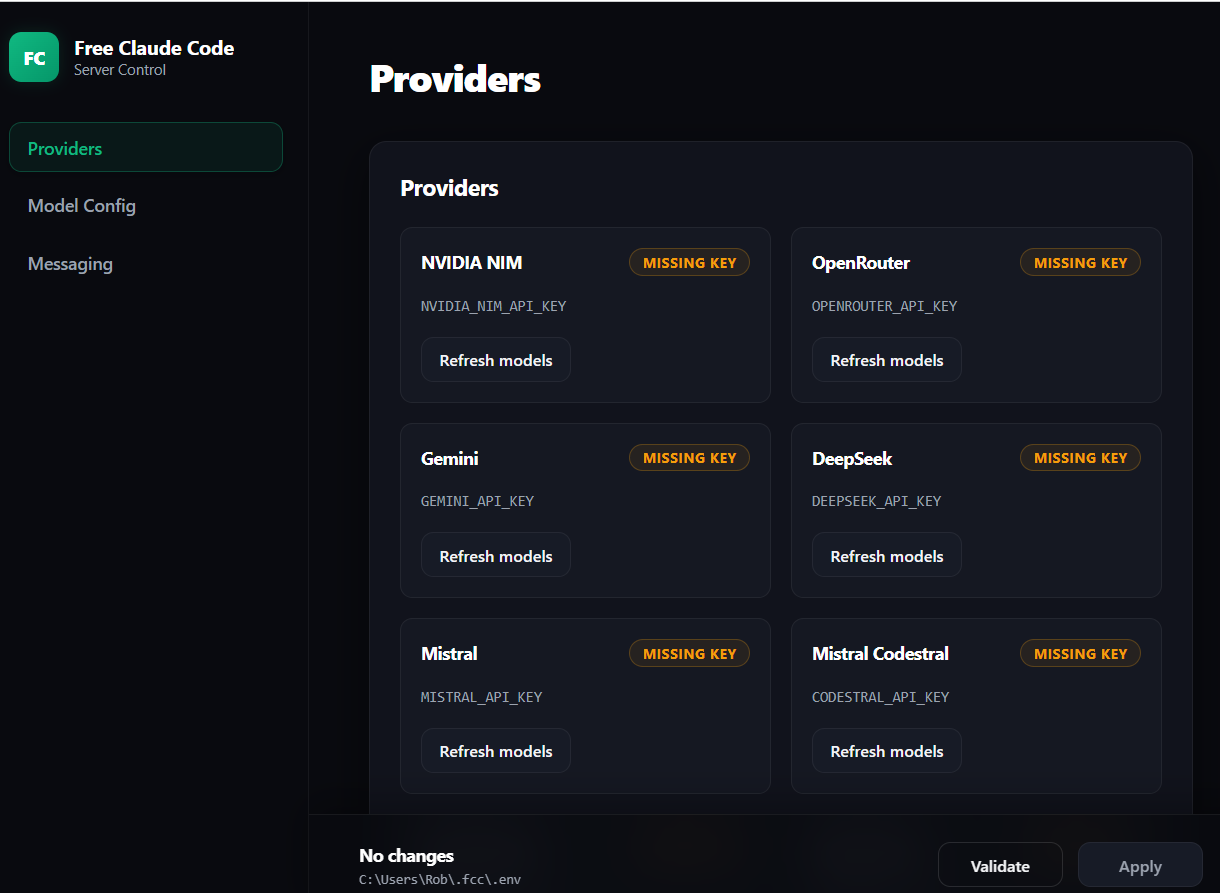The width and height of the screenshot is (1220, 893).
Task: Click Gemini's MISSING KEY badge
Action: coord(689,457)
